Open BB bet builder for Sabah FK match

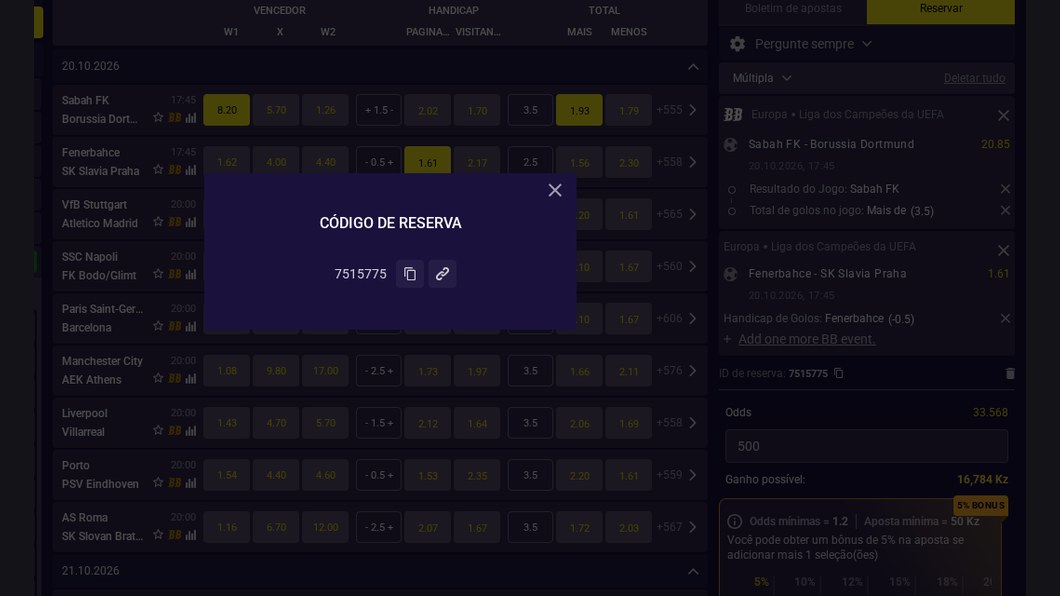(175, 118)
